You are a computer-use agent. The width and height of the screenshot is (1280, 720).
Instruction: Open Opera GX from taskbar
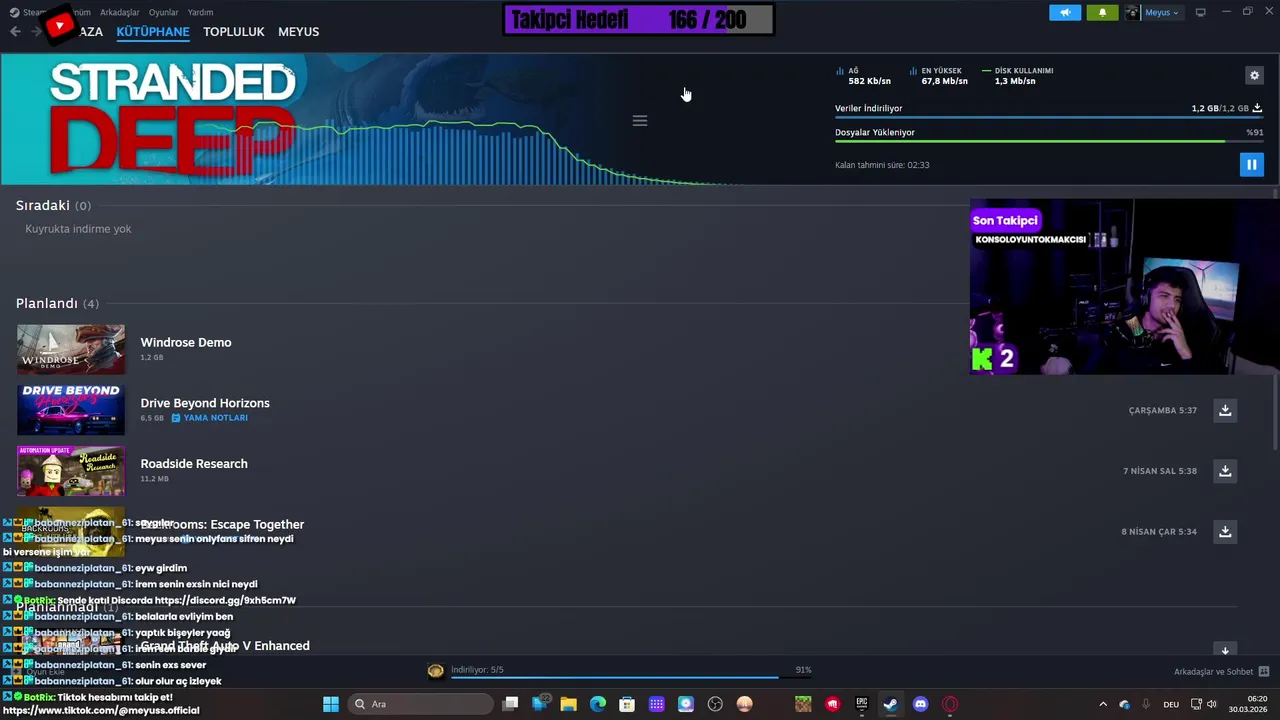[x=950, y=704]
